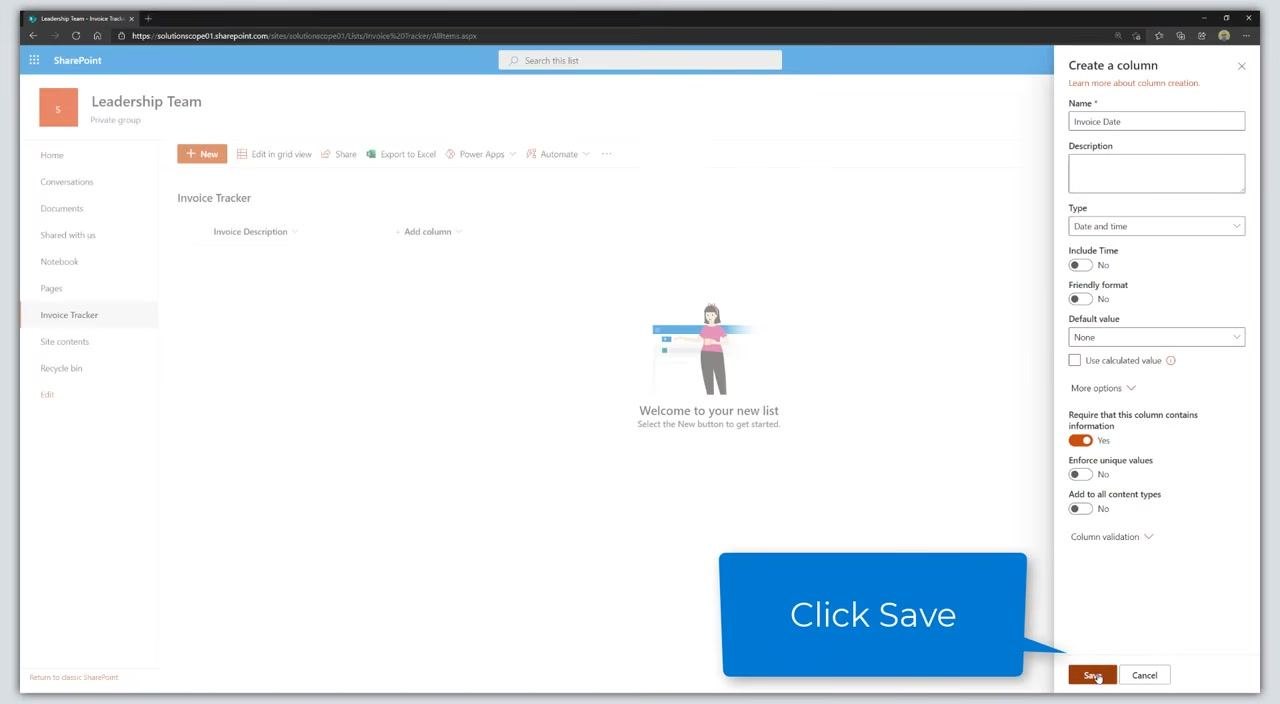This screenshot has width=1280, height=704.
Task: Click the Leadership Team site logo tile
Action: pos(58,108)
